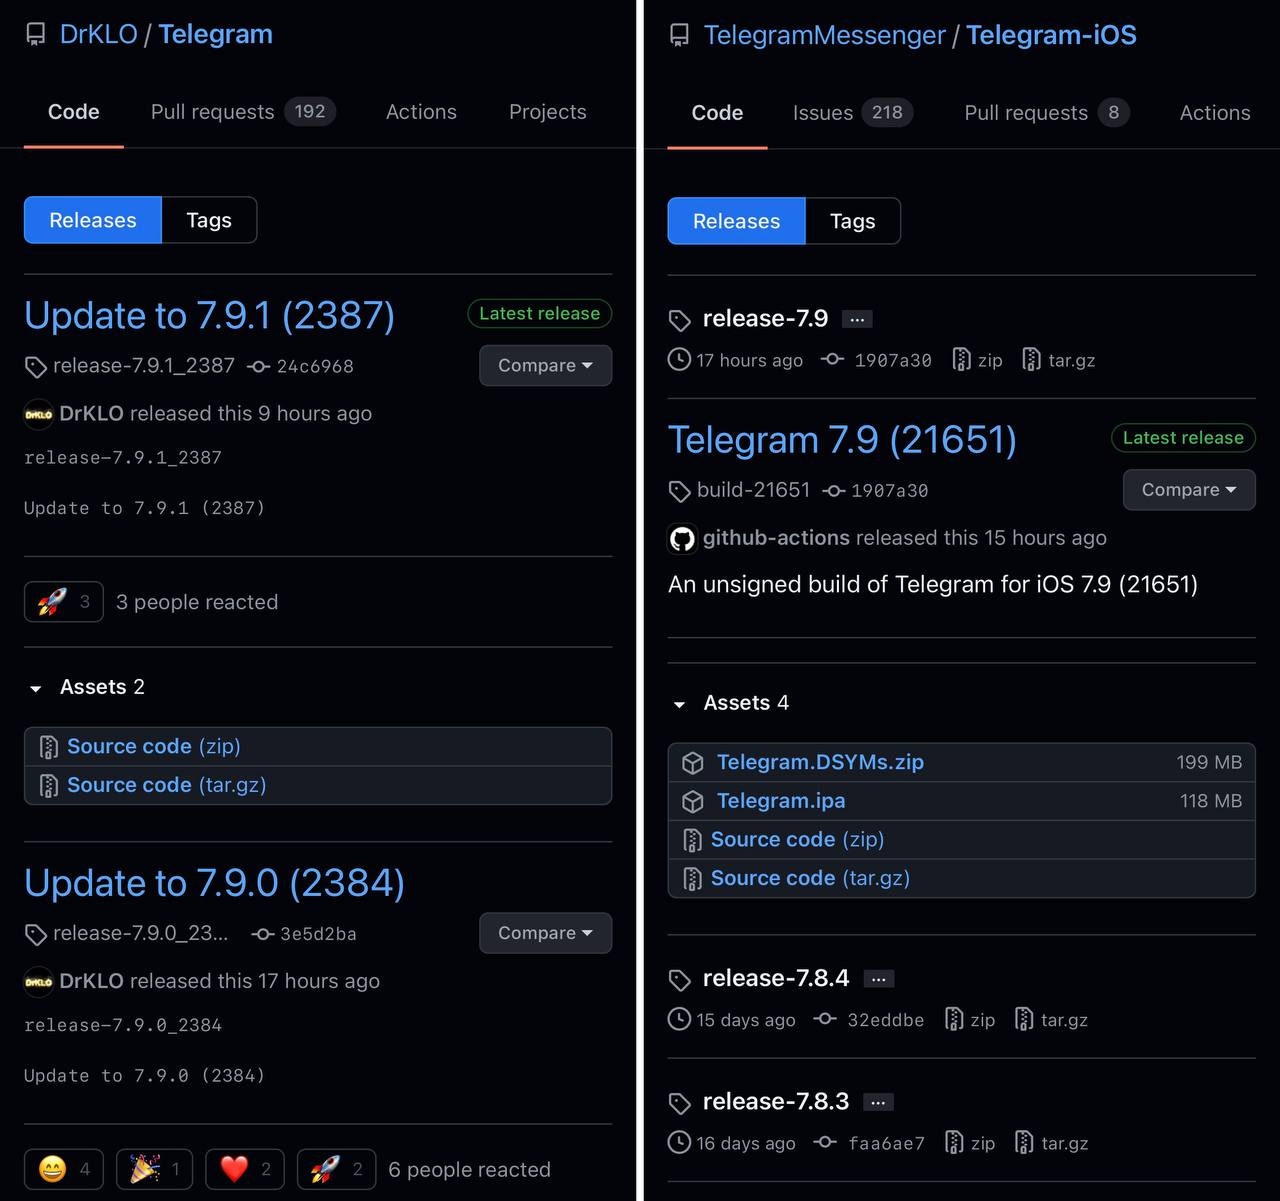Select Code tab in Telegram-iOS repo

pyautogui.click(x=717, y=113)
